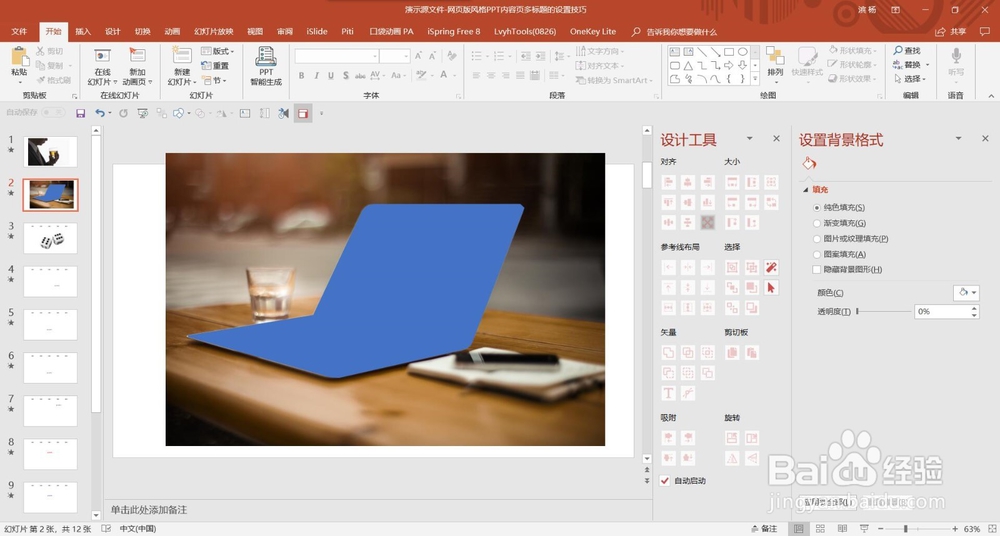This screenshot has height=536, width=1000.
Task: Click the 透明度 transparency slider
Action: 883,311
